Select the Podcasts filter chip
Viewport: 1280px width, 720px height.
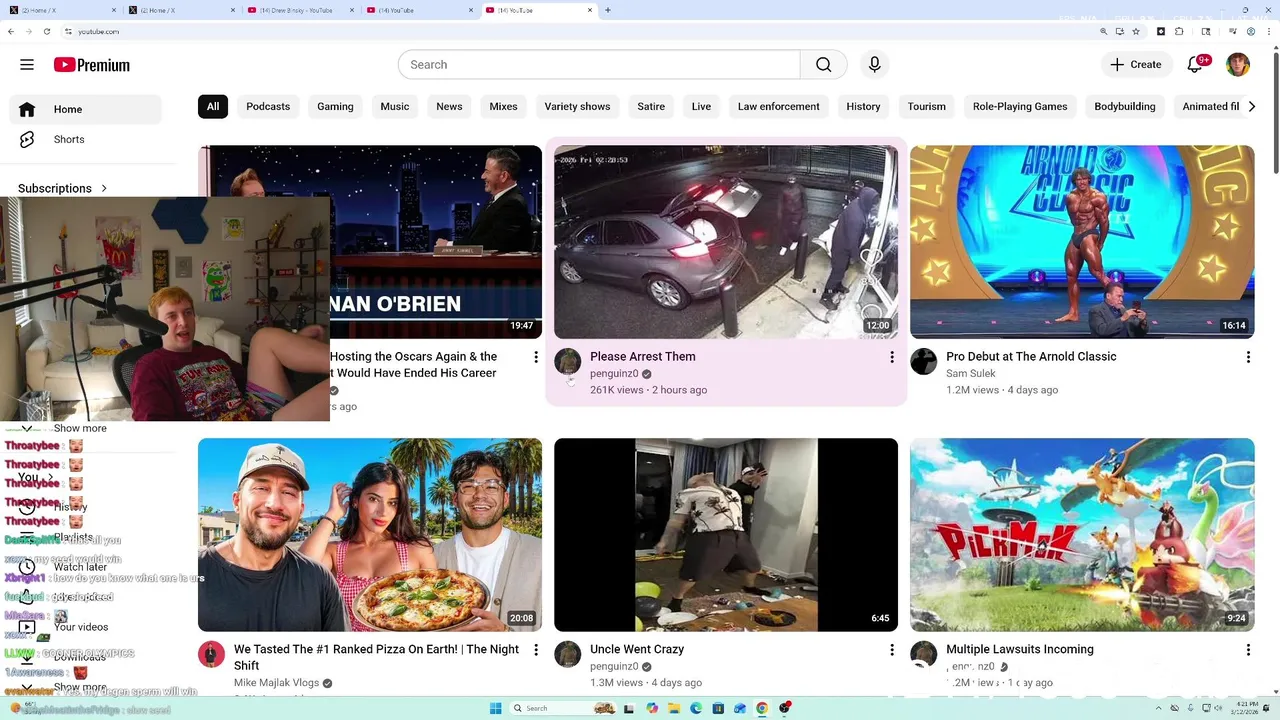click(x=268, y=106)
